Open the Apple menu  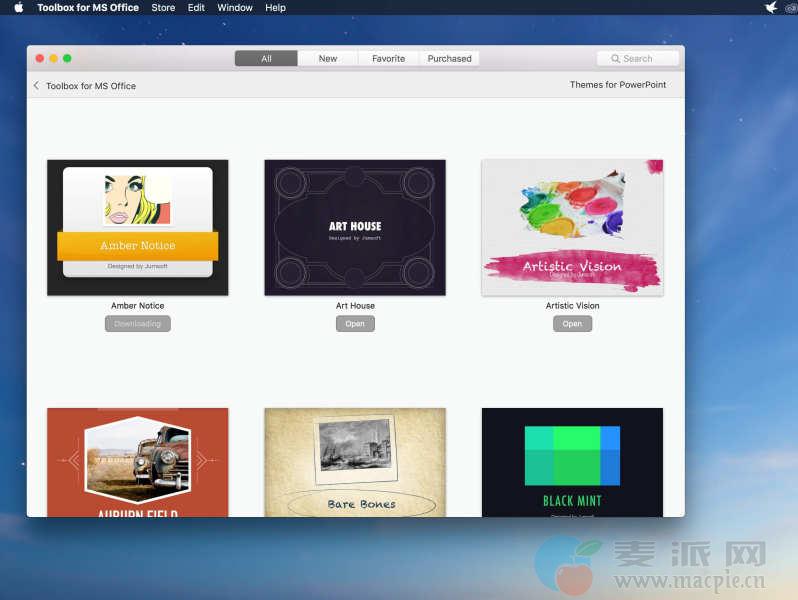[18, 7]
